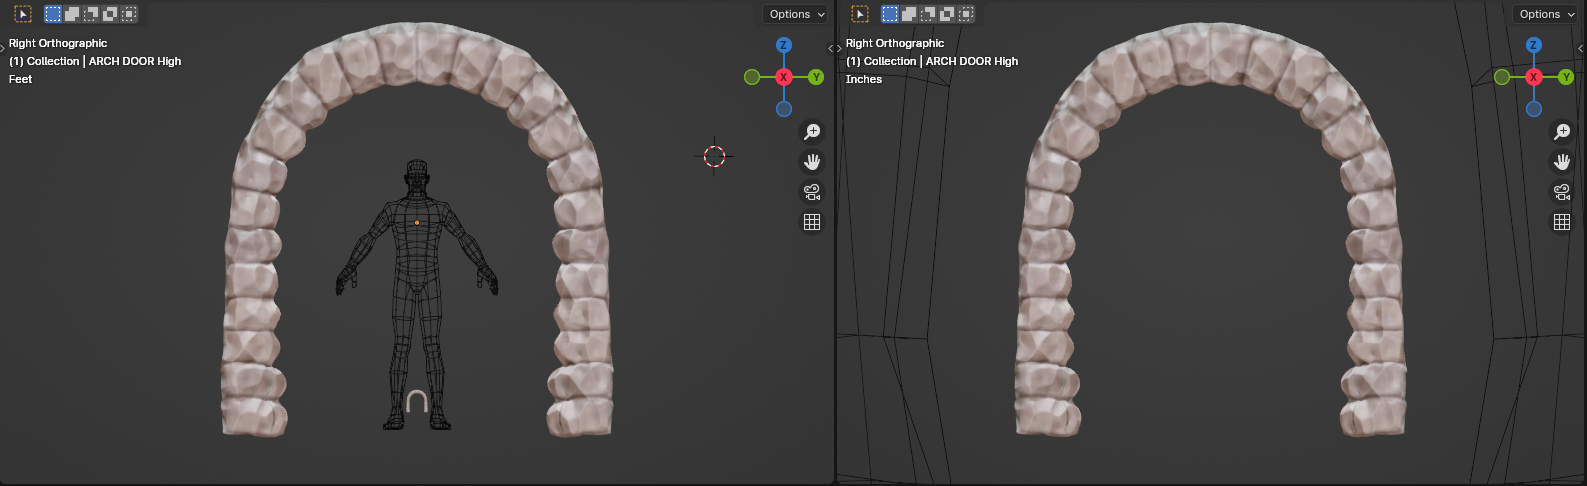This screenshot has width=1587, height=486.
Task: Click red X axis gizmo in right viewport
Action: click(1534, 77)
